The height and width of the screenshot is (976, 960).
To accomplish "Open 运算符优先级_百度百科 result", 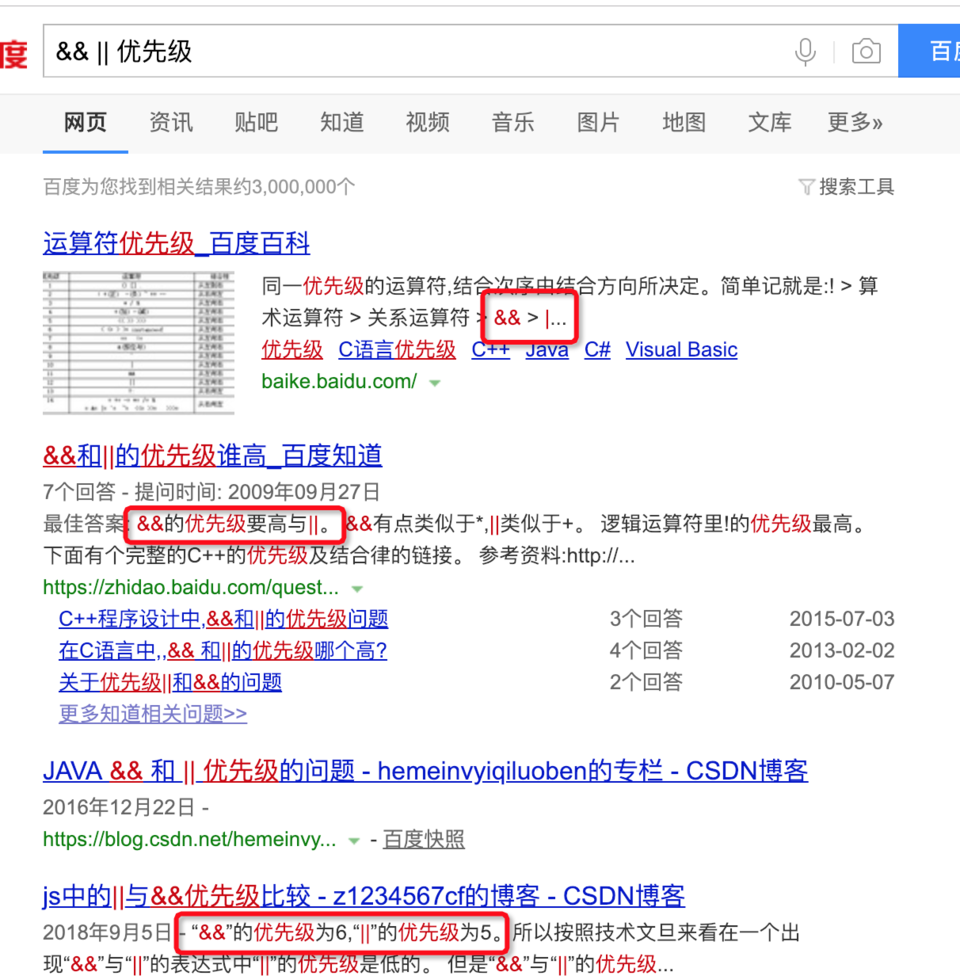I will [x=176, y=243].
